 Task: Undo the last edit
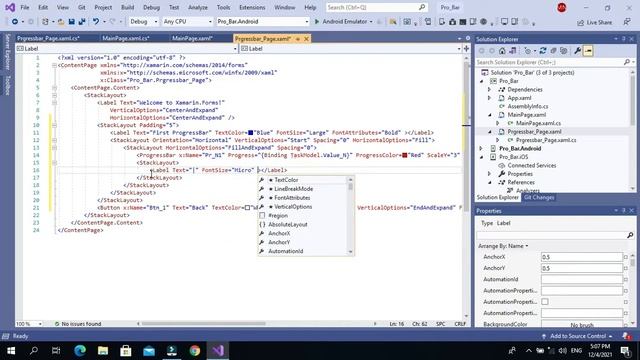96,22
